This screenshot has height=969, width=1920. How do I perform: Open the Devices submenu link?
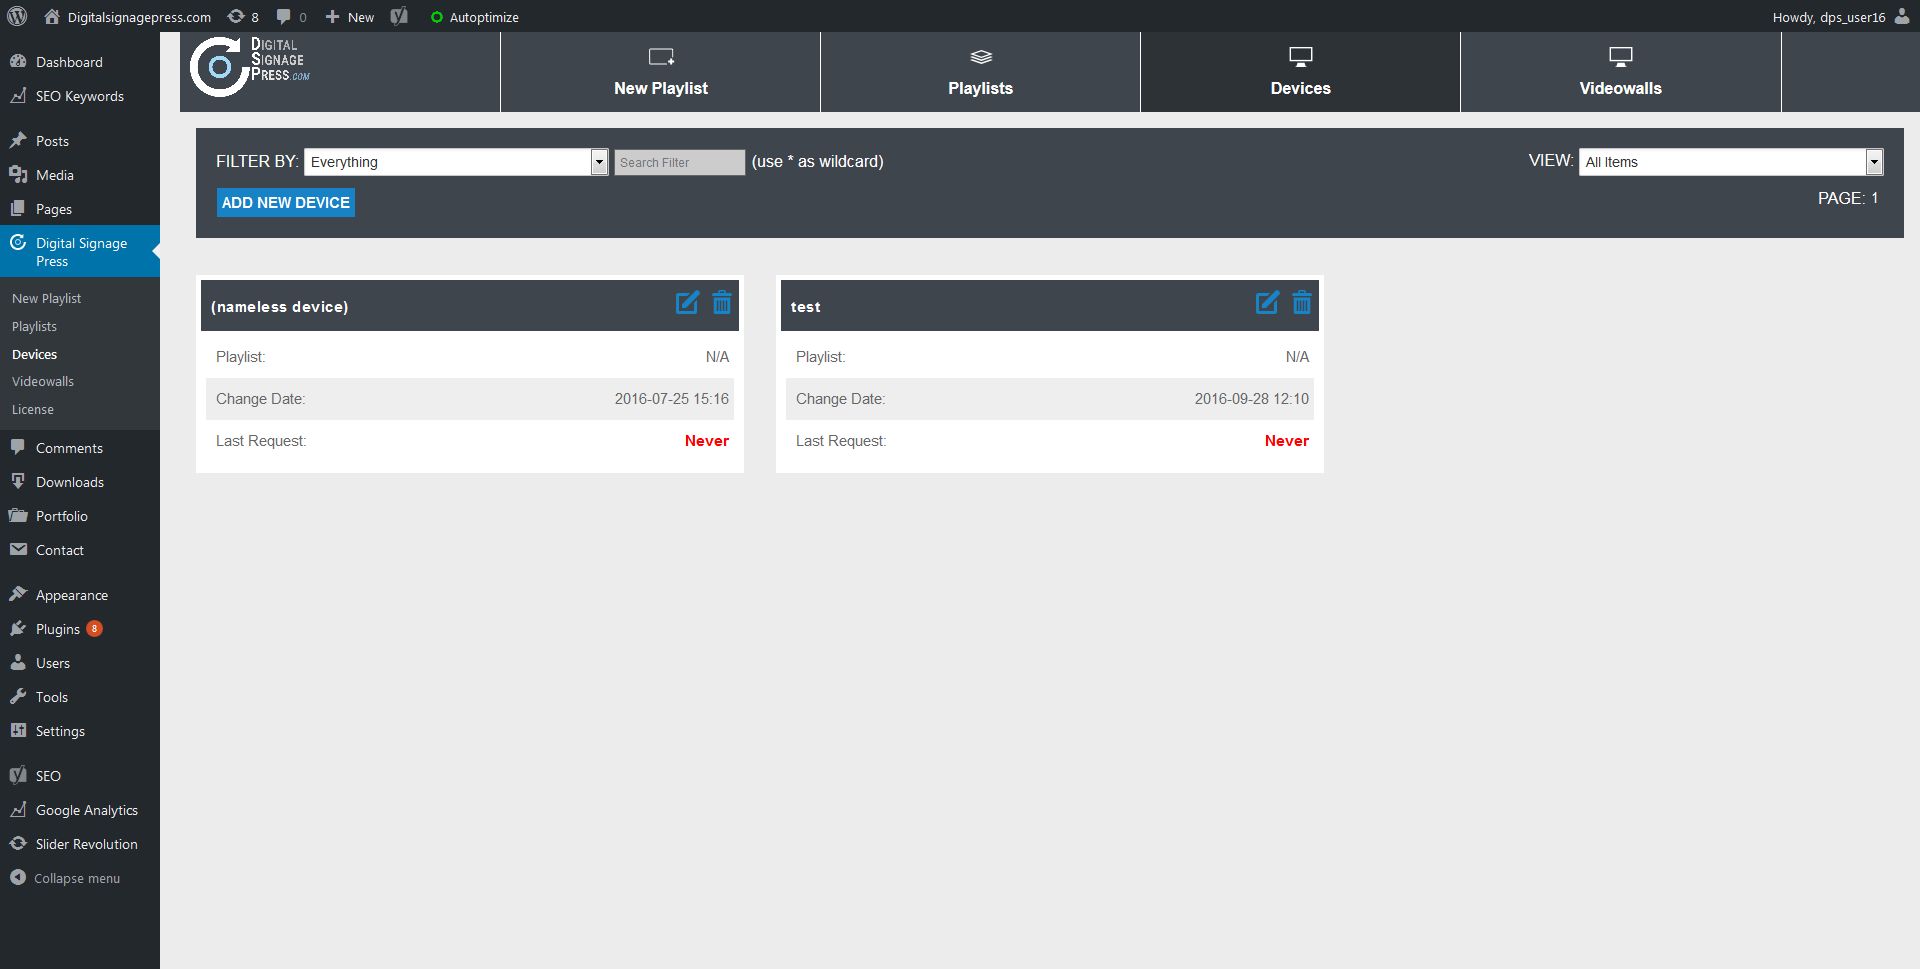point(34,355)
